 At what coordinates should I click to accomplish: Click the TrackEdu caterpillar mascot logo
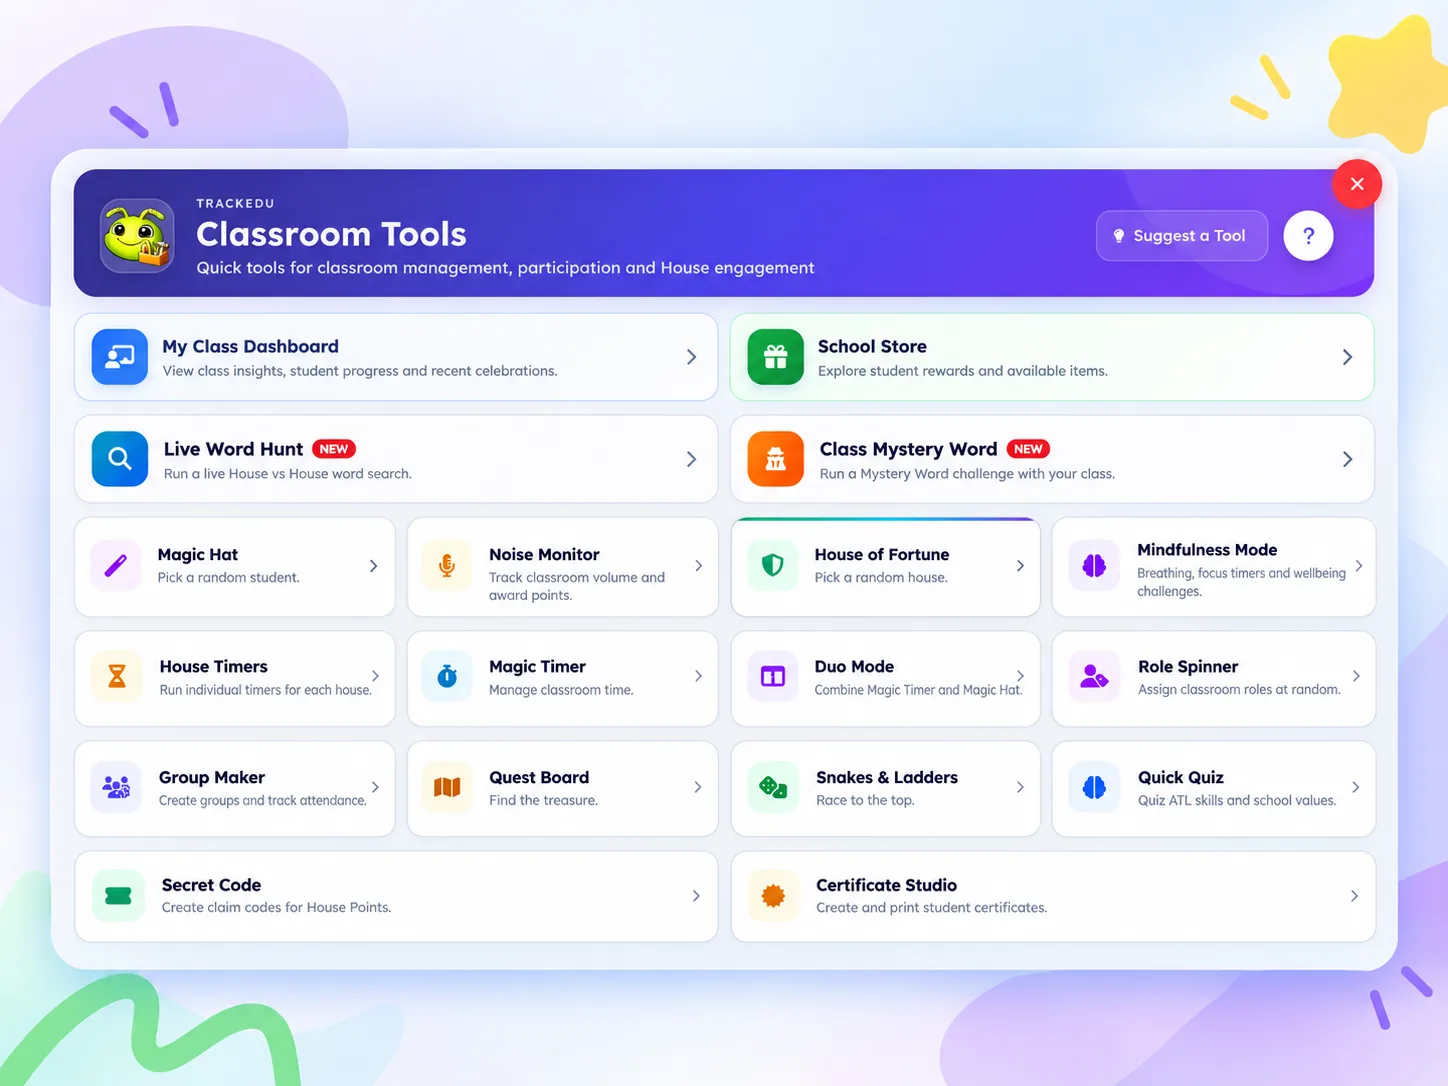coord(137,236)
